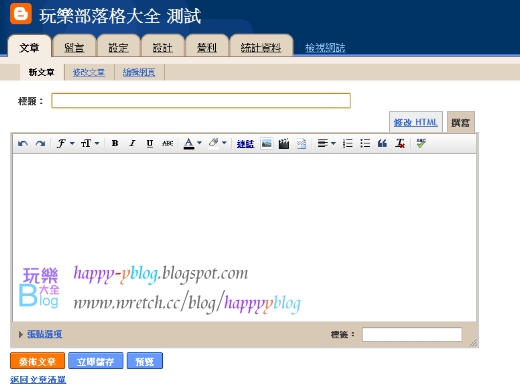Insert an image into the post
The height and width of the screenshot is (390, 520).
[267, 144]
